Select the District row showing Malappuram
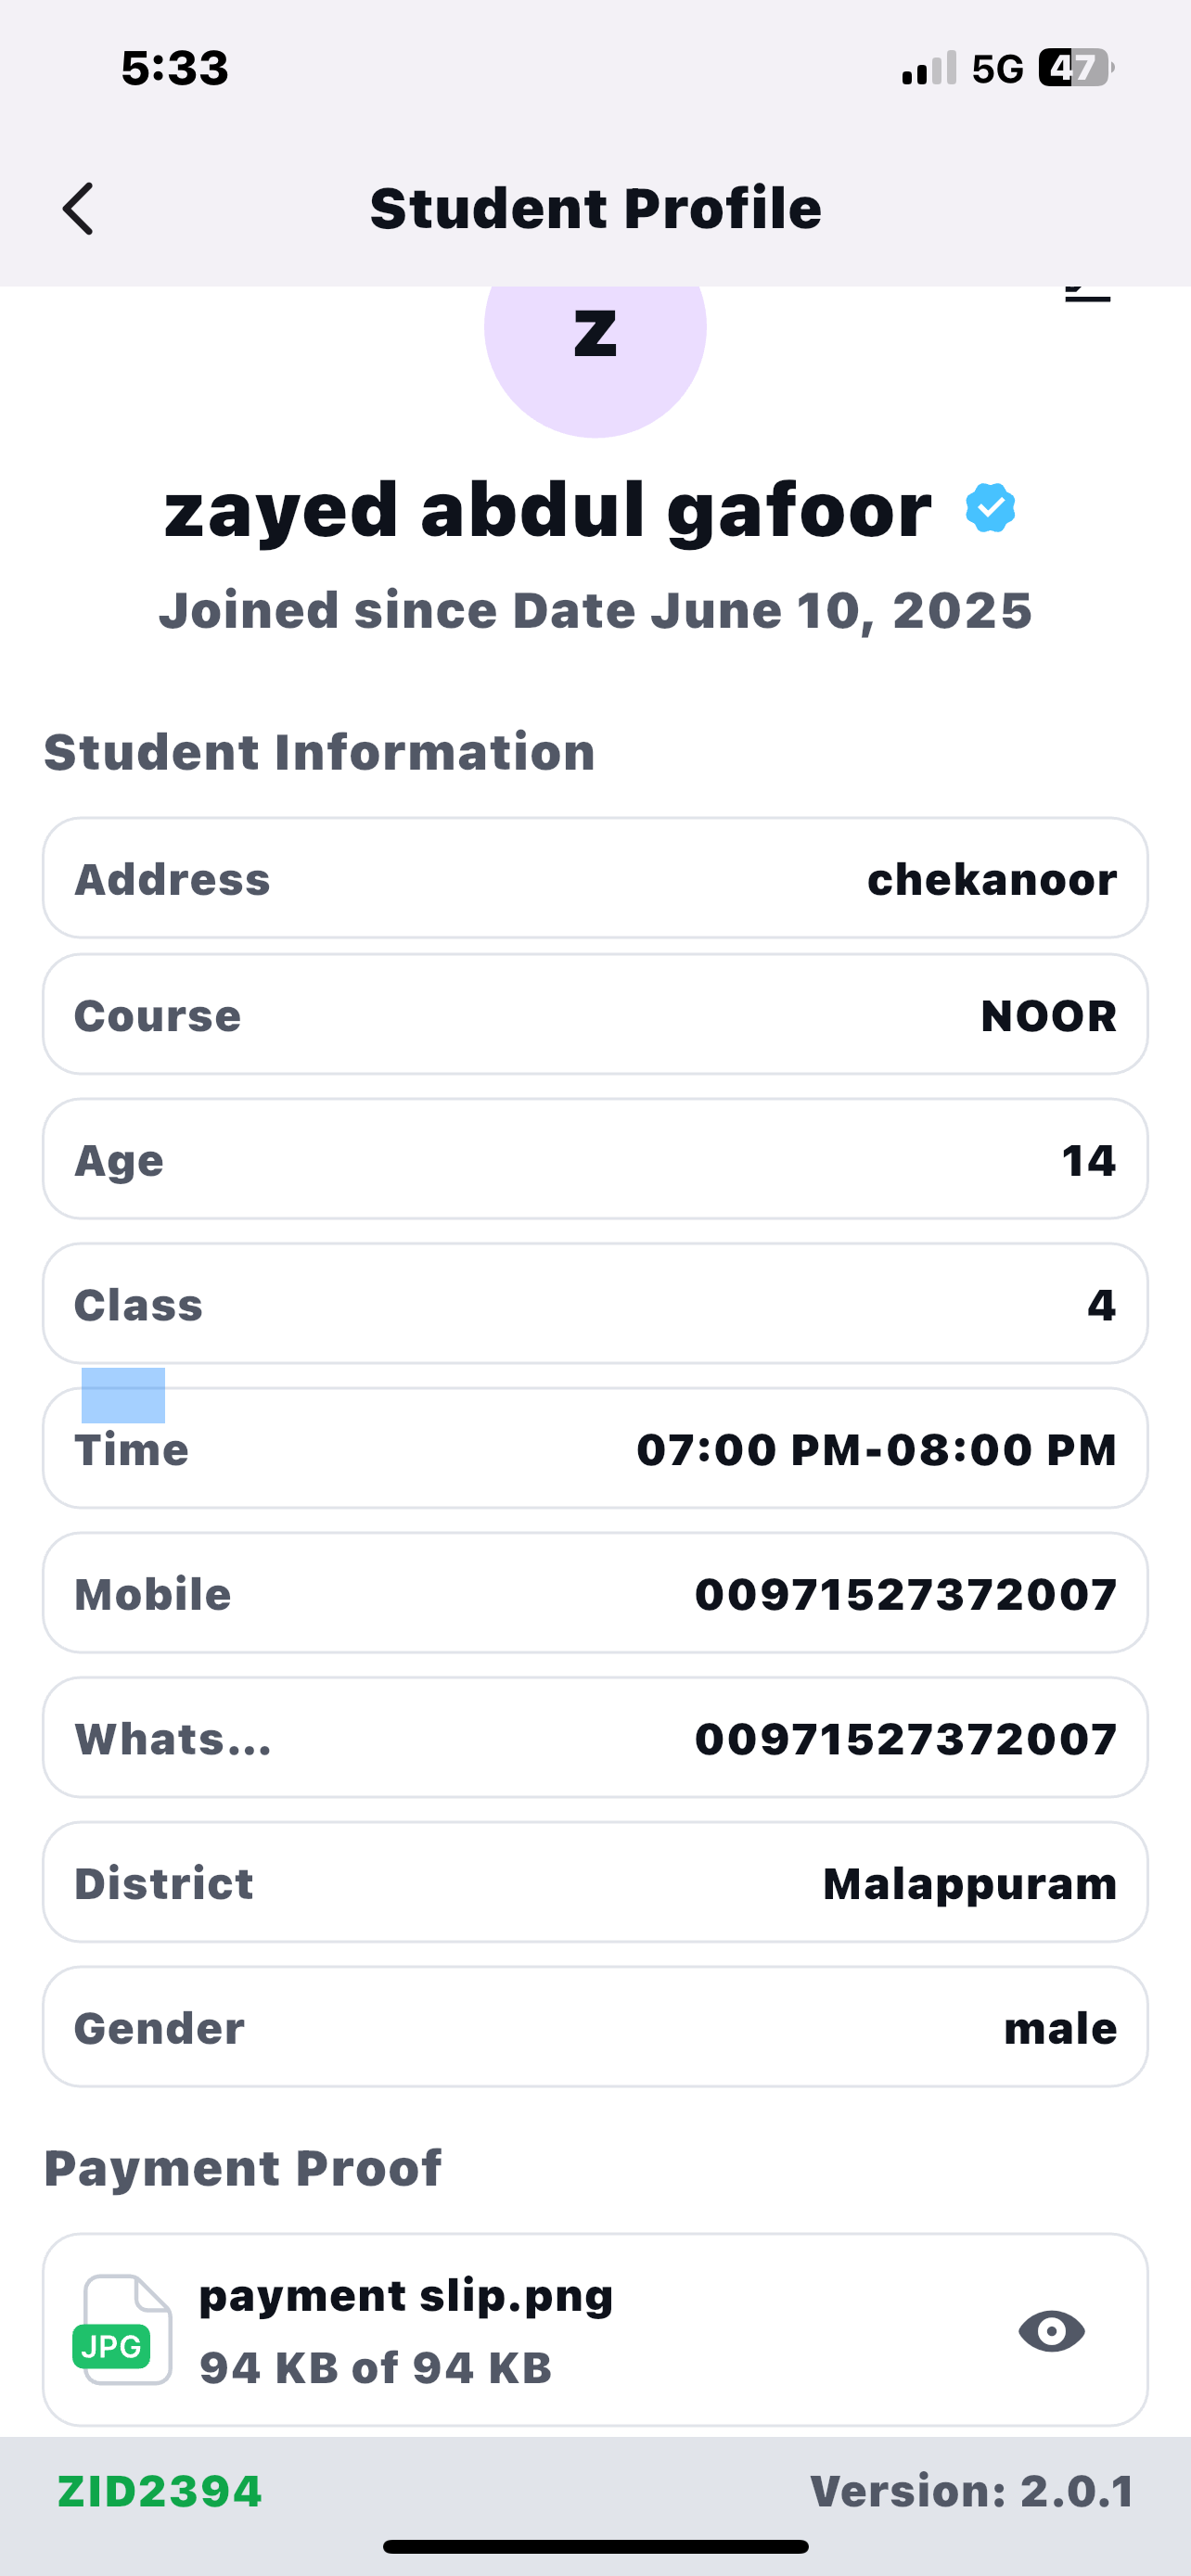1191x2576 pixels. point(595,1883)
